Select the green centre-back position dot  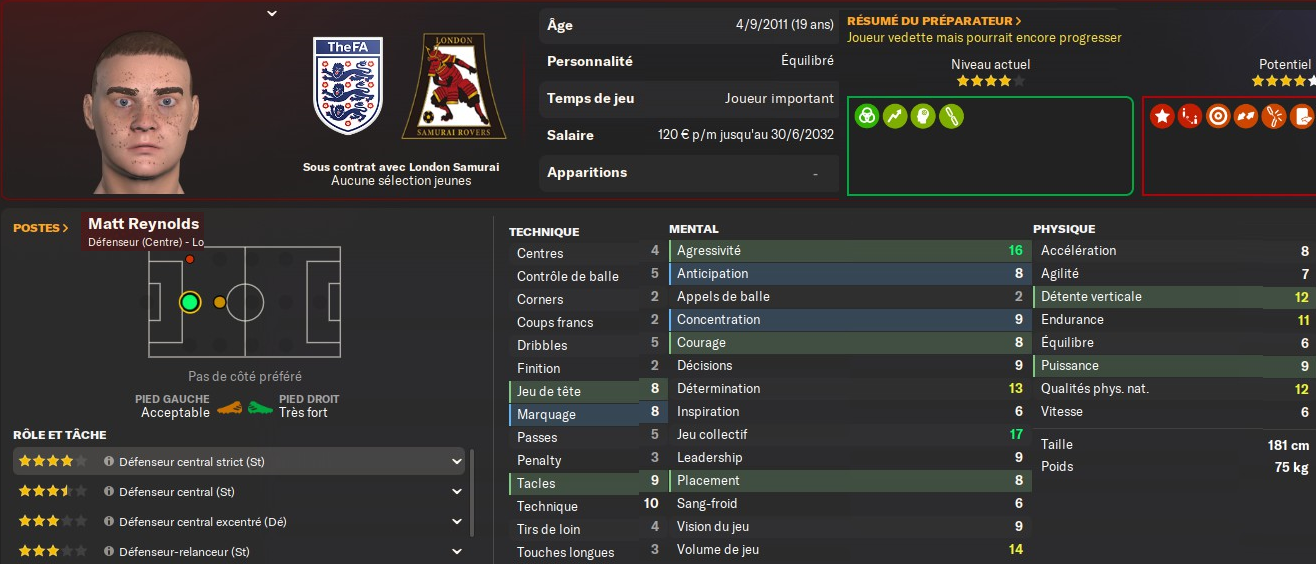tap(189, 302)
